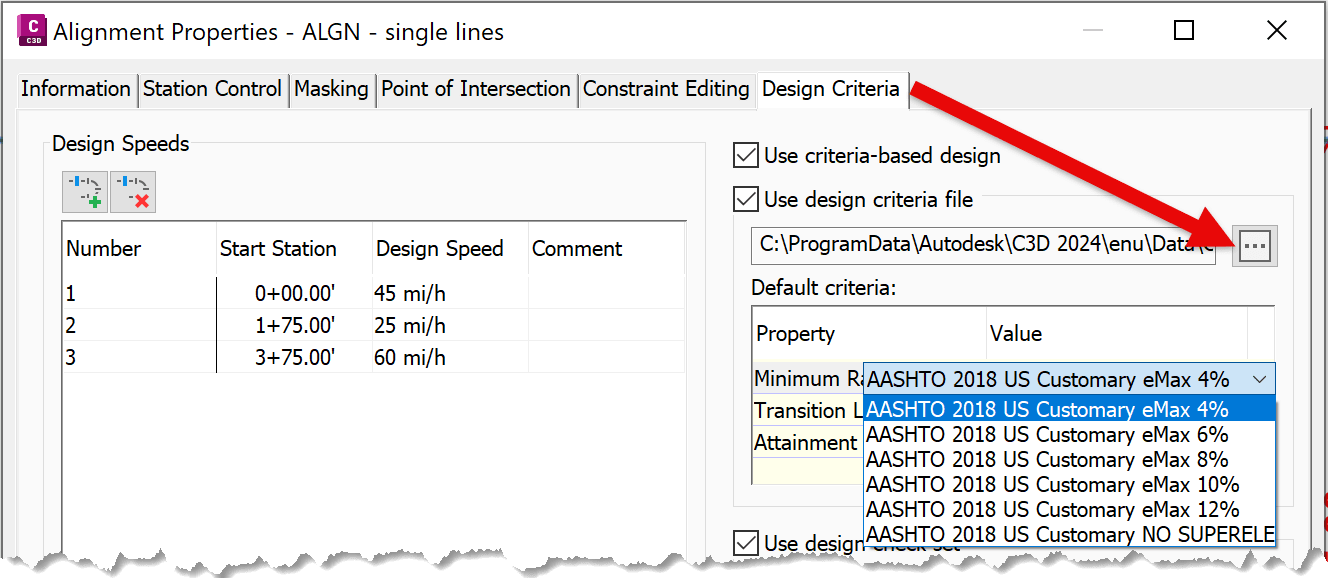Image resolution: width=1328 pixels, height=578 pixels.
Task: Click the Number column header
Action: [x=139, y=249]
